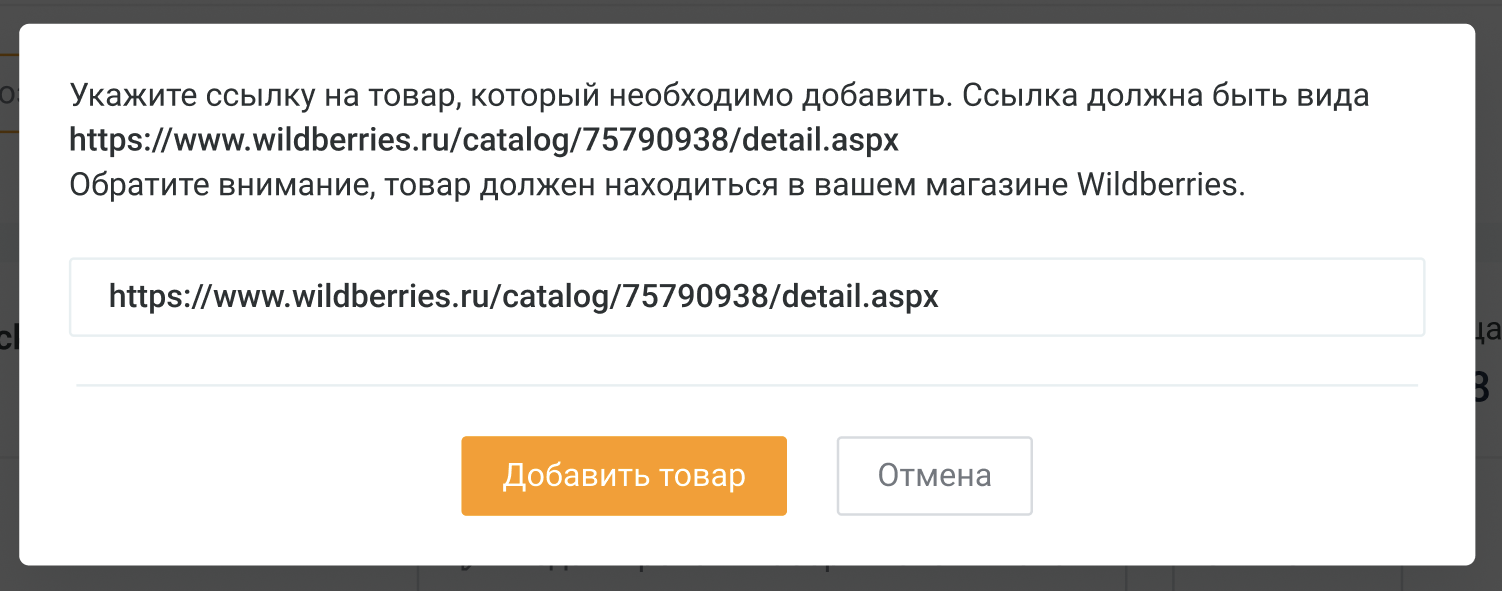The width and height of the screenshot is (1502, 591).
Task: Click the horizontal divider line above the buttons
Action: tap(746, 384)
